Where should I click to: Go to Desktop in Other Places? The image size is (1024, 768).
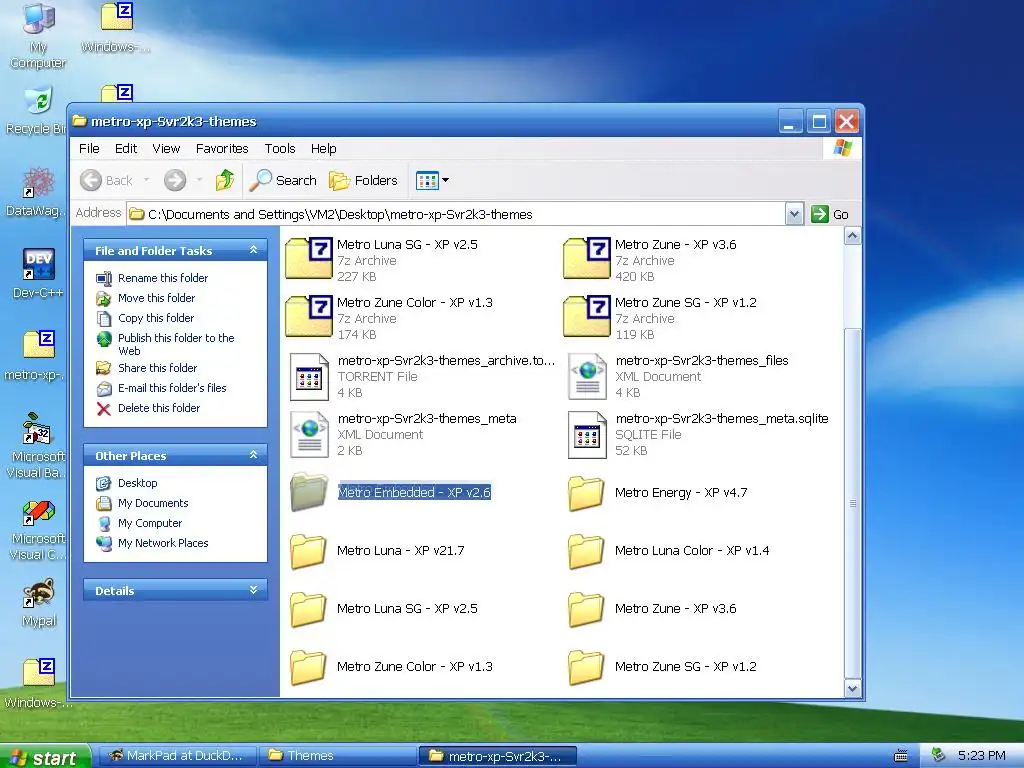138,483
